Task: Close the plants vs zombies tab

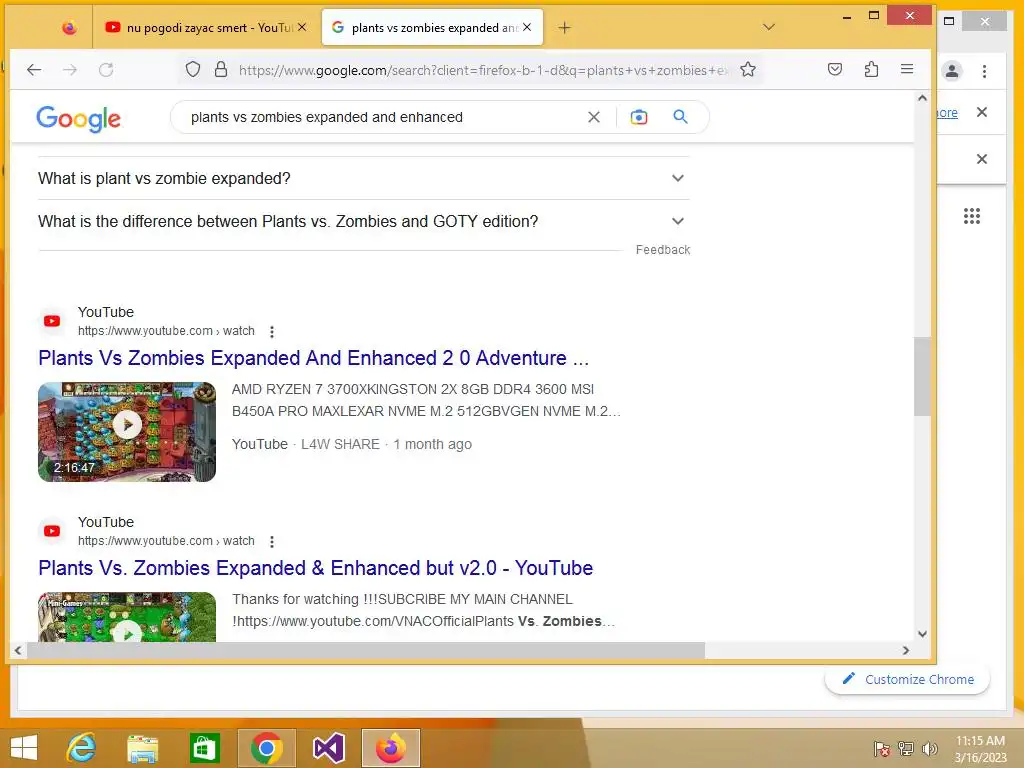Action: click(x=527, y=27)
